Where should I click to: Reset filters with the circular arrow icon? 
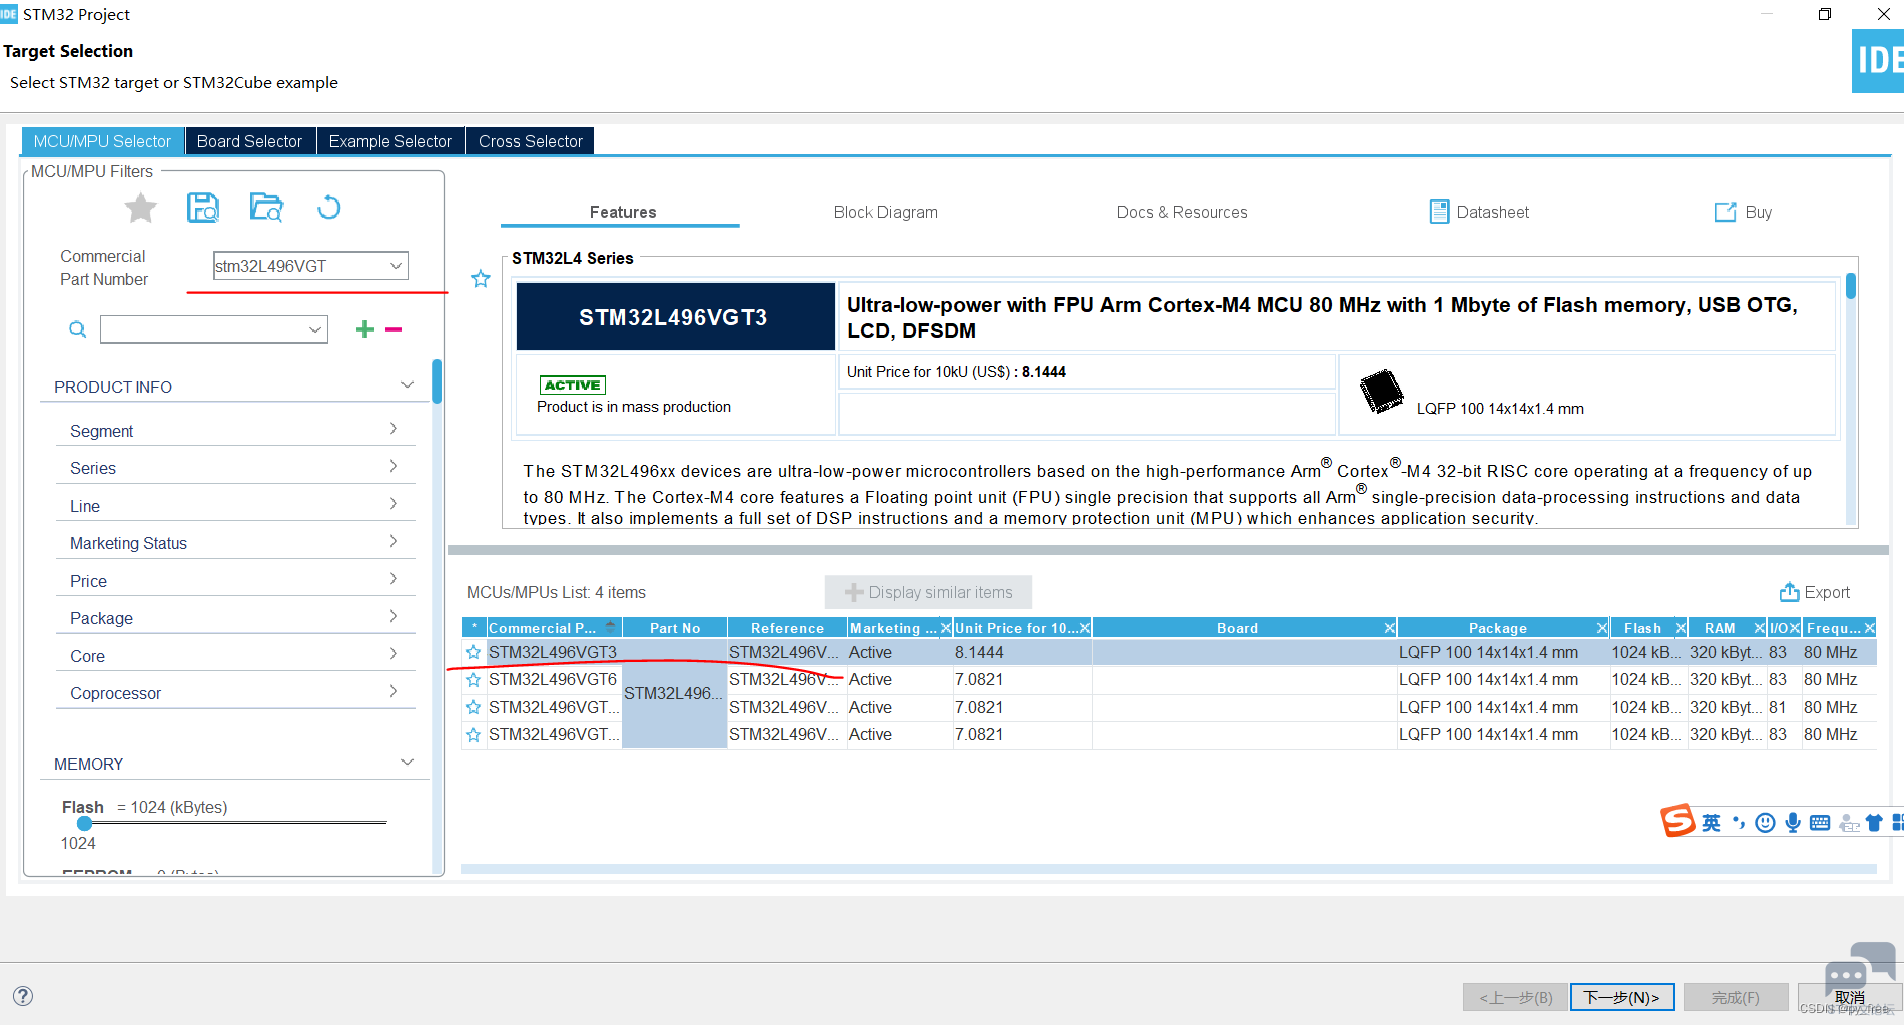pos(328,208)
